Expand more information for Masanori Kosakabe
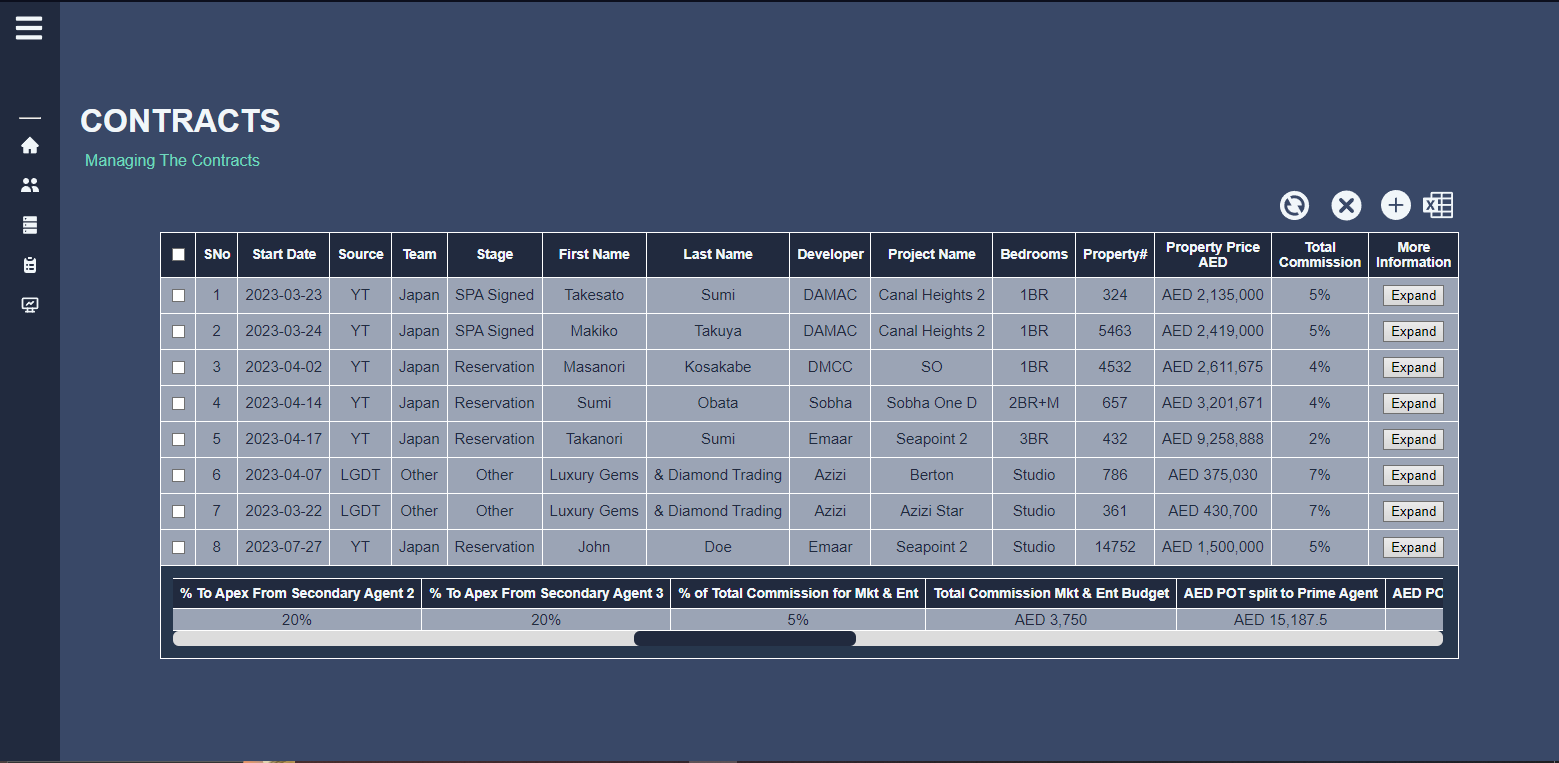The width and height of the screenshot is (1559, 763). pos(1413,368)
